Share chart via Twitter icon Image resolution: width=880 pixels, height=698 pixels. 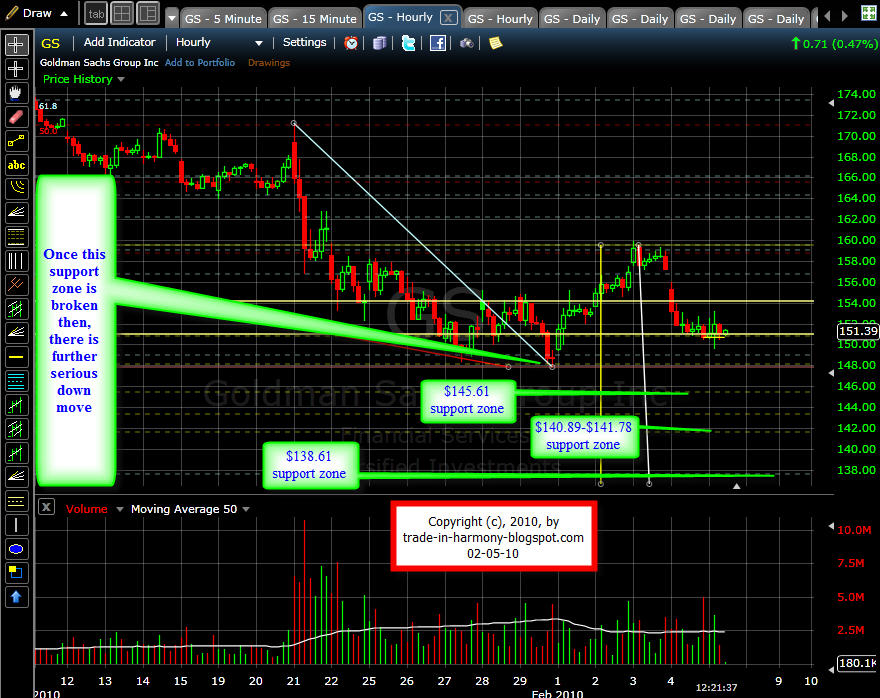tap(409, 43)
